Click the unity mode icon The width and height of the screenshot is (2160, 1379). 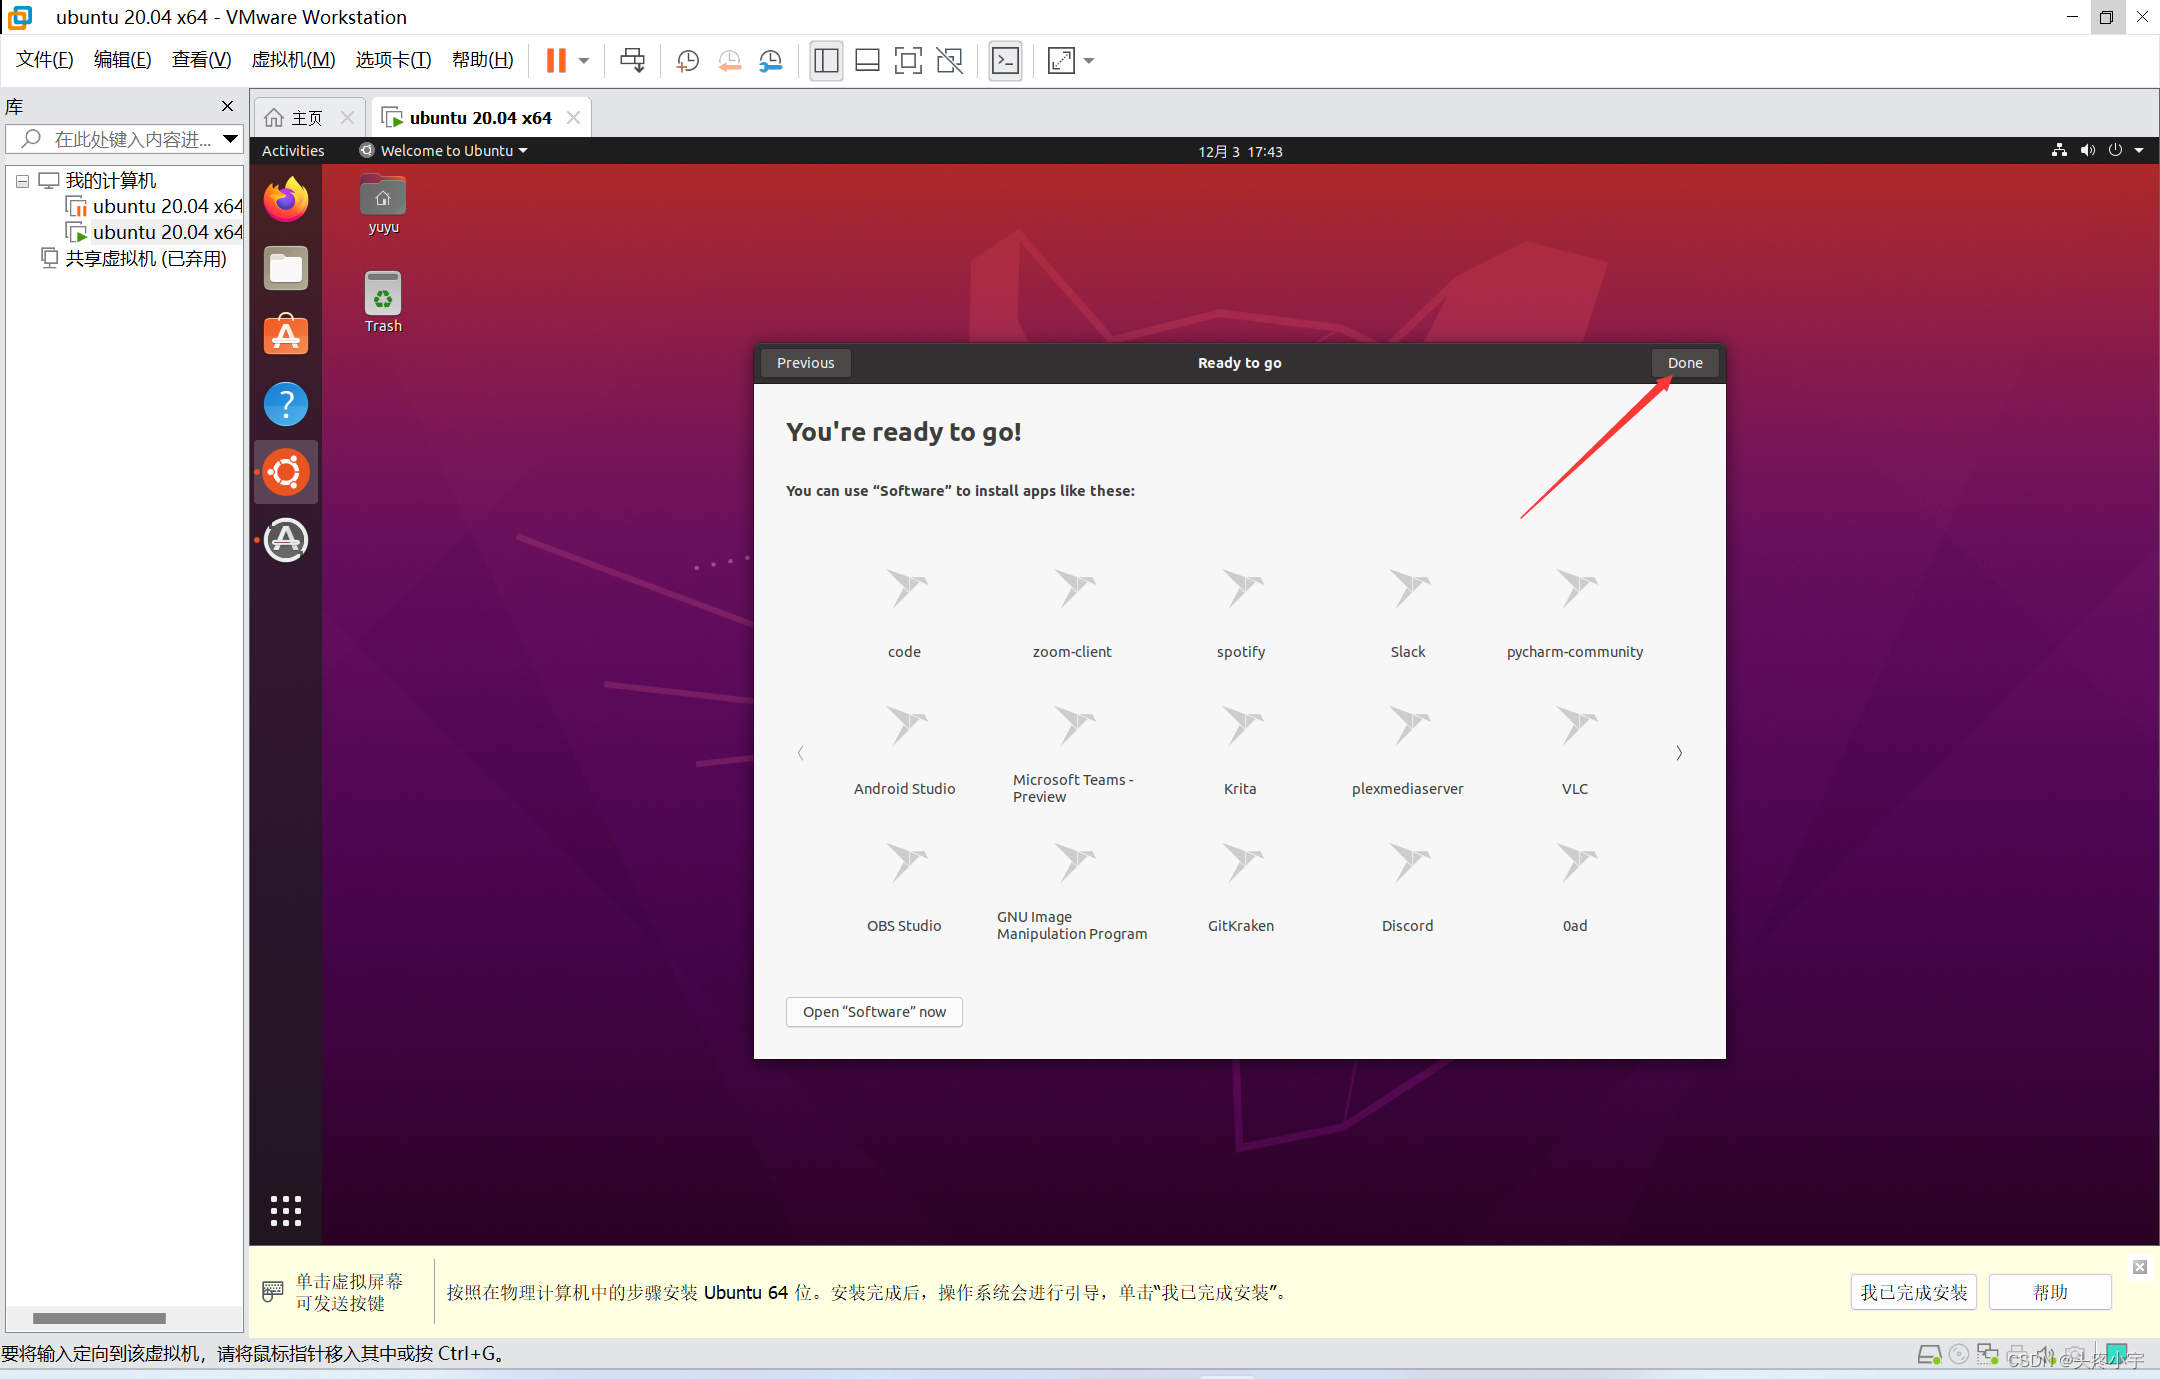tap(949, 61)
